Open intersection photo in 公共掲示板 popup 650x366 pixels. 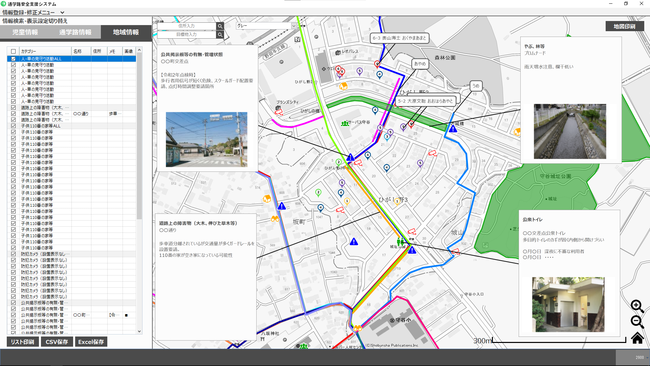coord(206,139)
